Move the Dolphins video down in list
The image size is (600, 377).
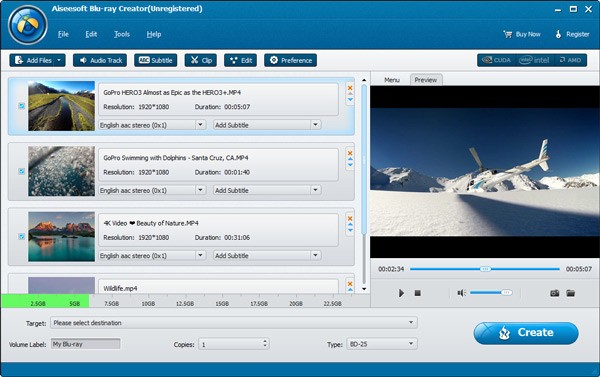tap(350, 165)
